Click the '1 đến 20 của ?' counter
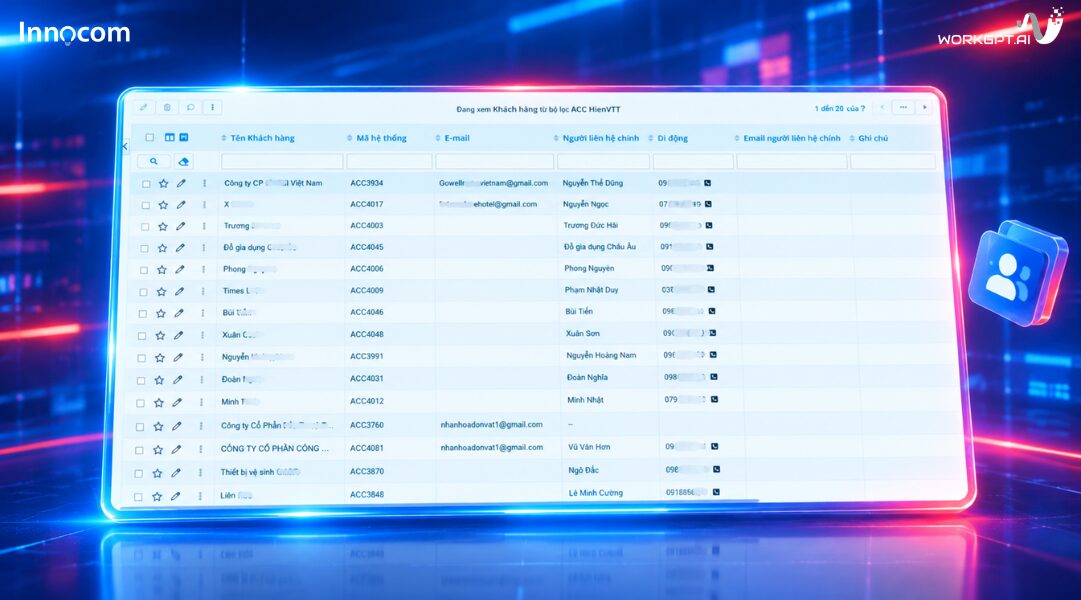Image resolution: width=1081 pixels, height=600 pixels. click(x=840, y=108)
